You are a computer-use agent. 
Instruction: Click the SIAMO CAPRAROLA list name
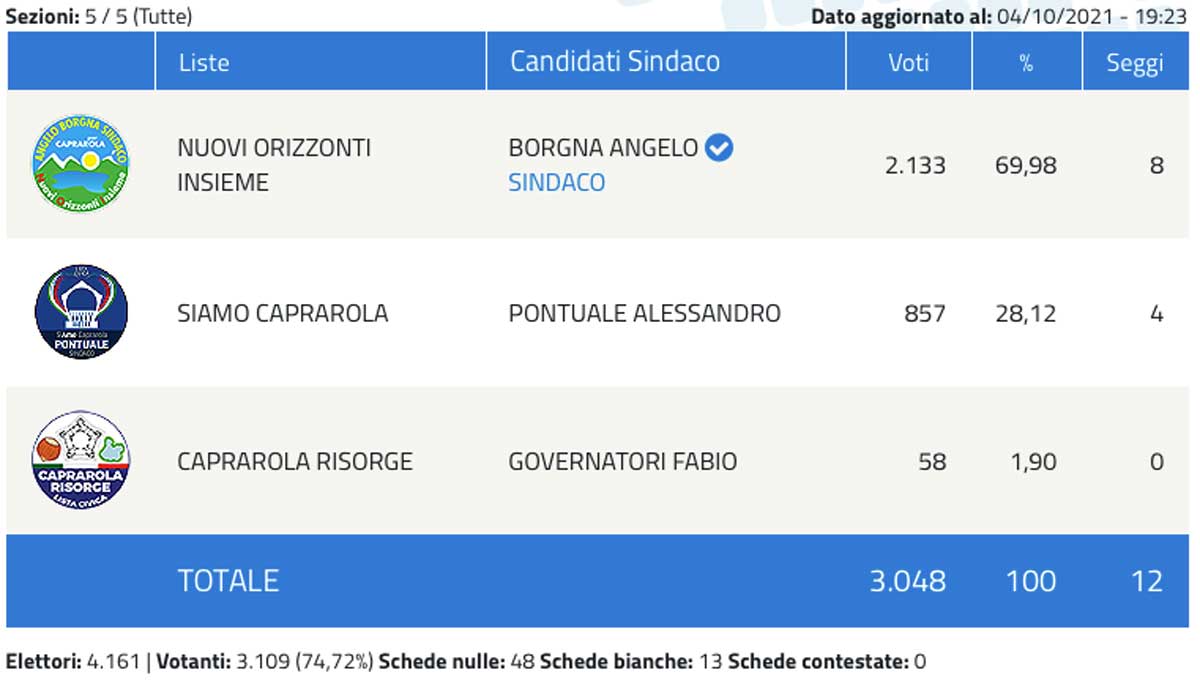(282, 313)
